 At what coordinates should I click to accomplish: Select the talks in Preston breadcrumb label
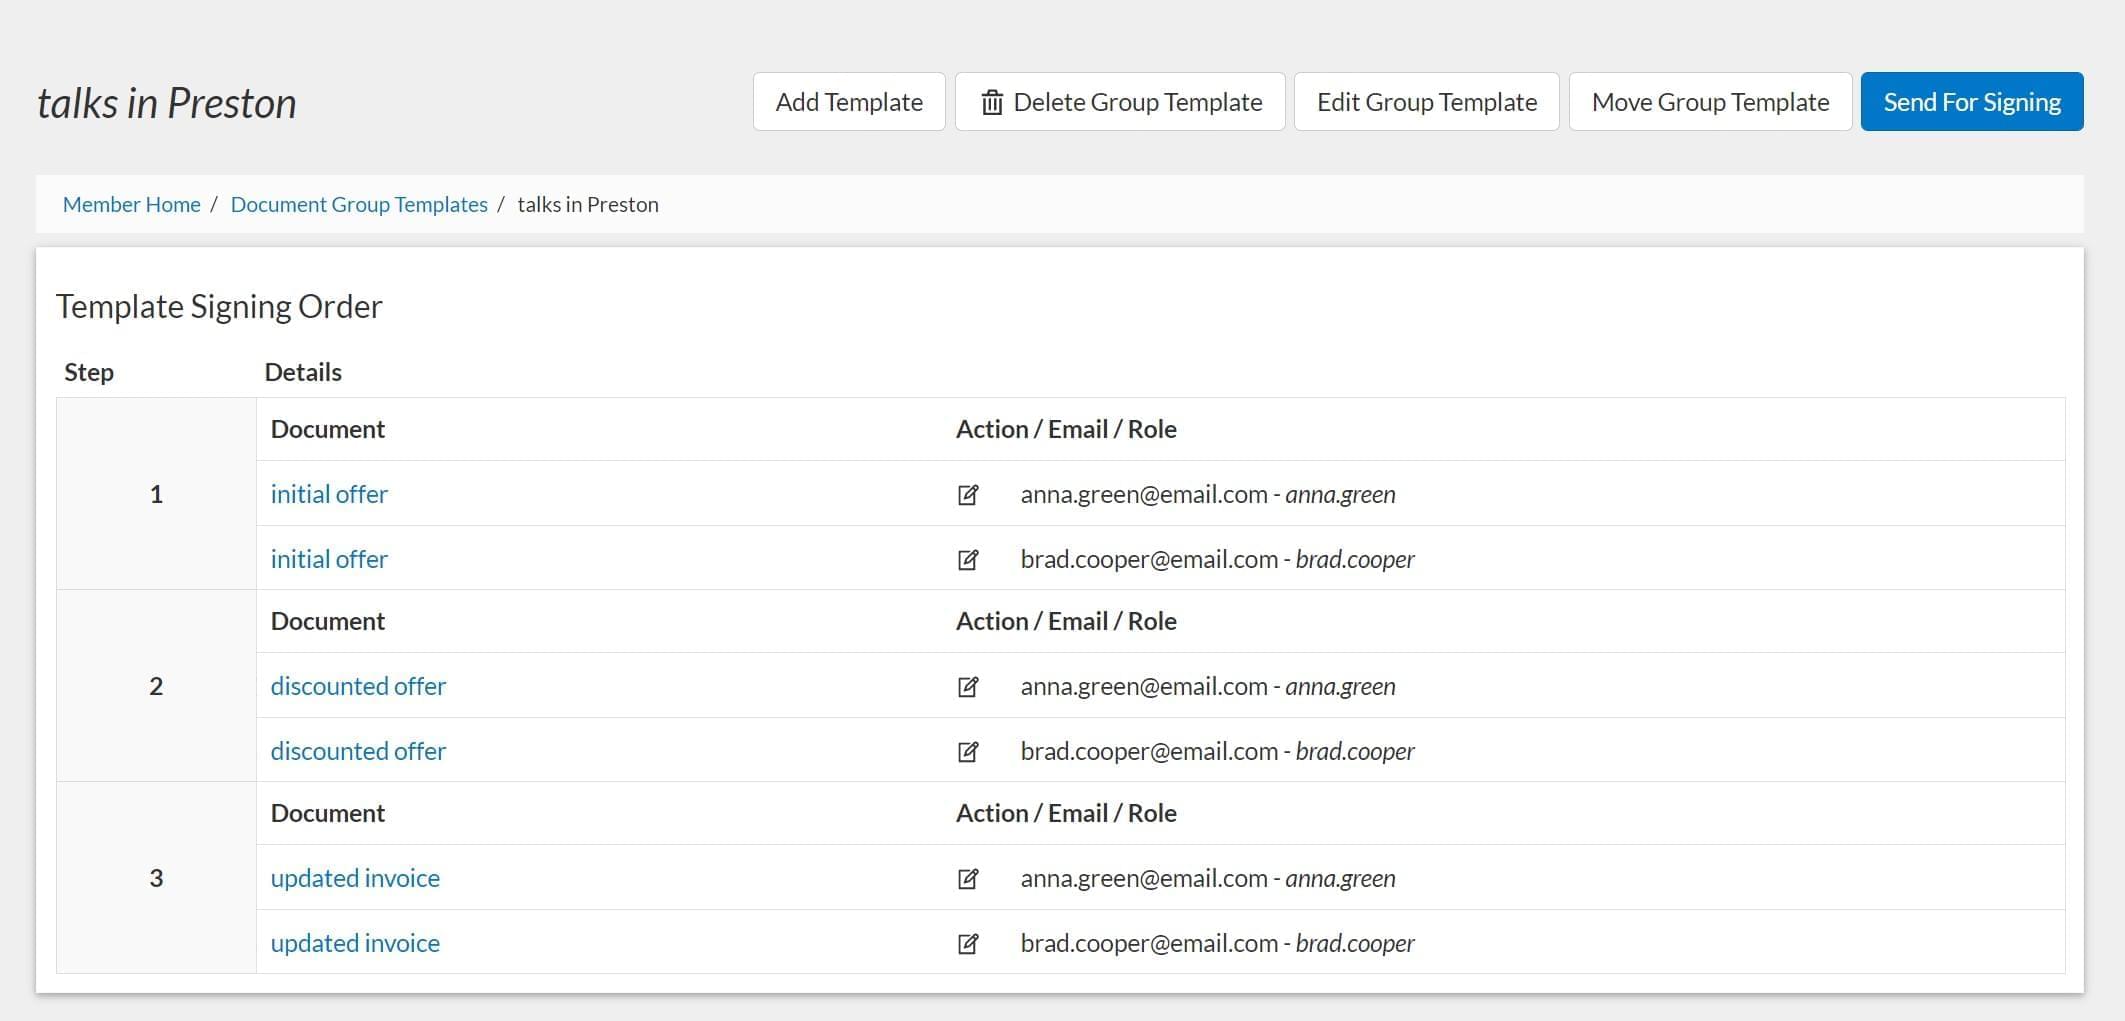(x=588, y=204)
